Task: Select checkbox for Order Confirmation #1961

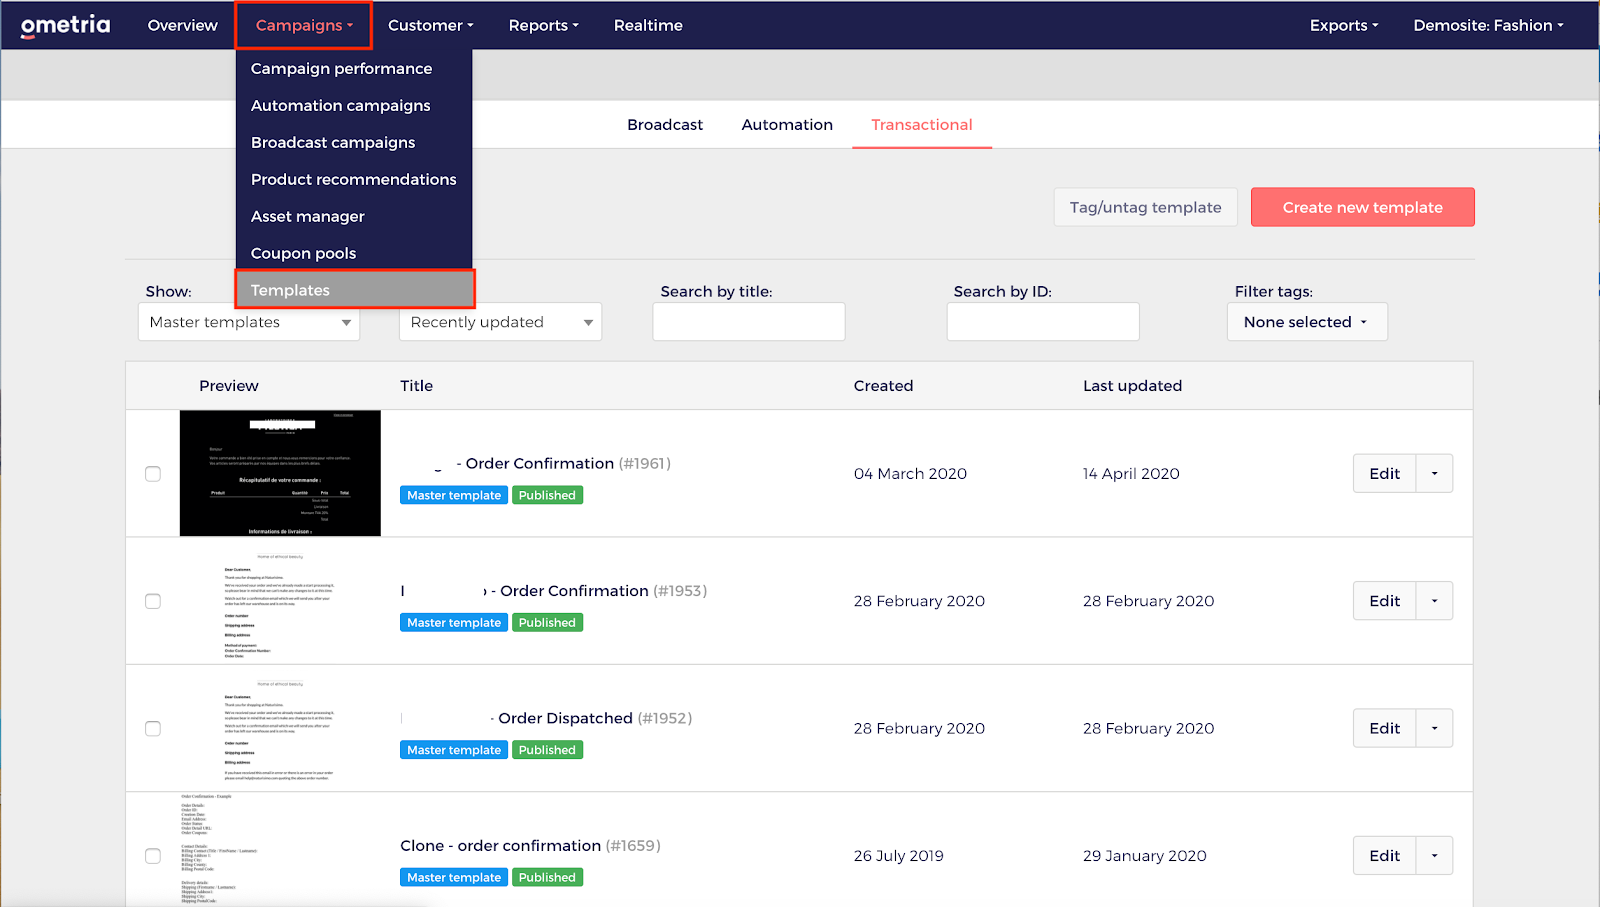Action: click(153, 474)
